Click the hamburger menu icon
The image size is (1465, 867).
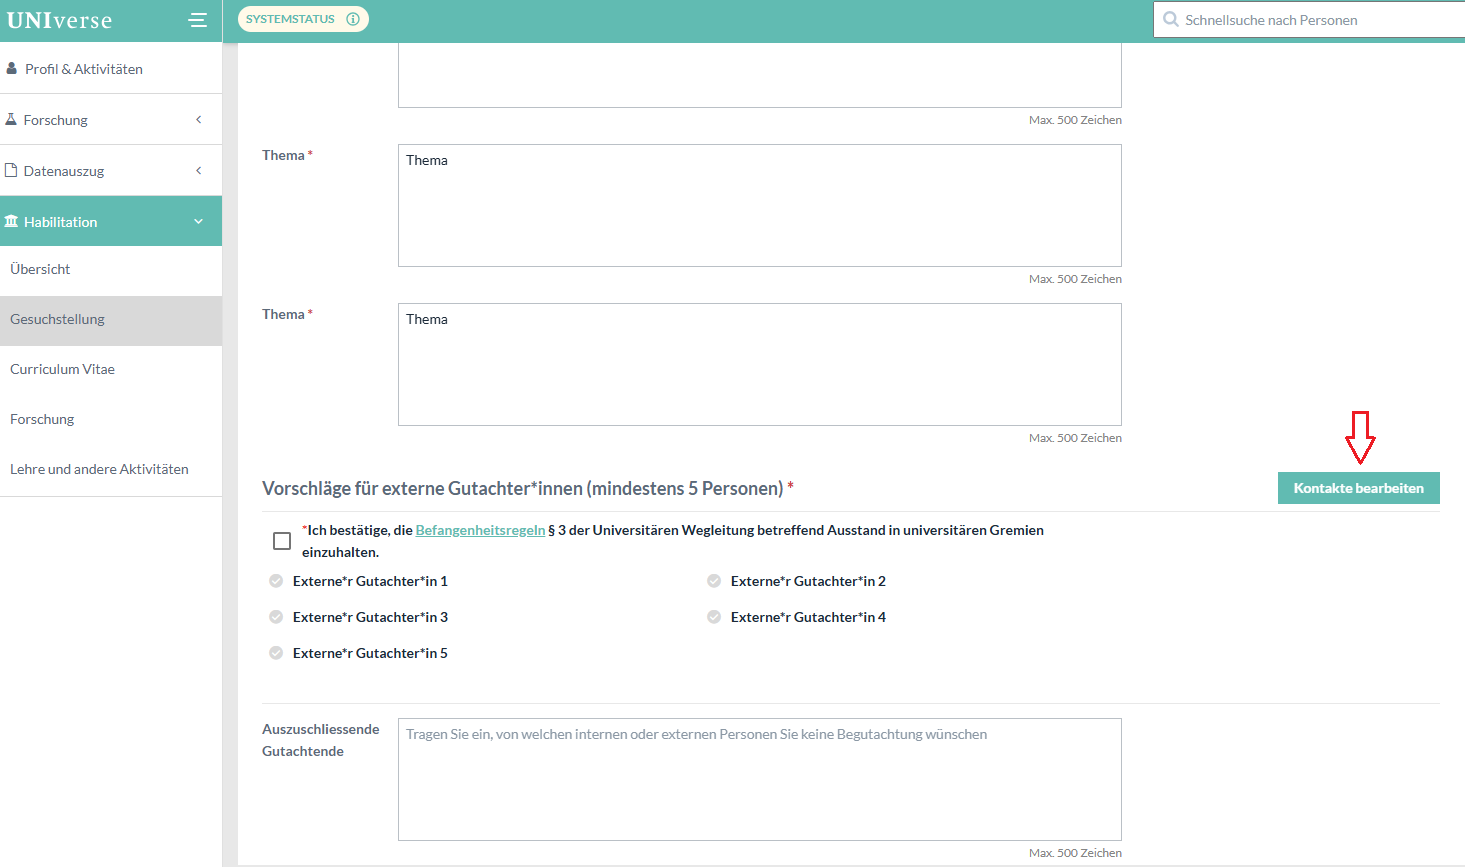tap(198, 20)
